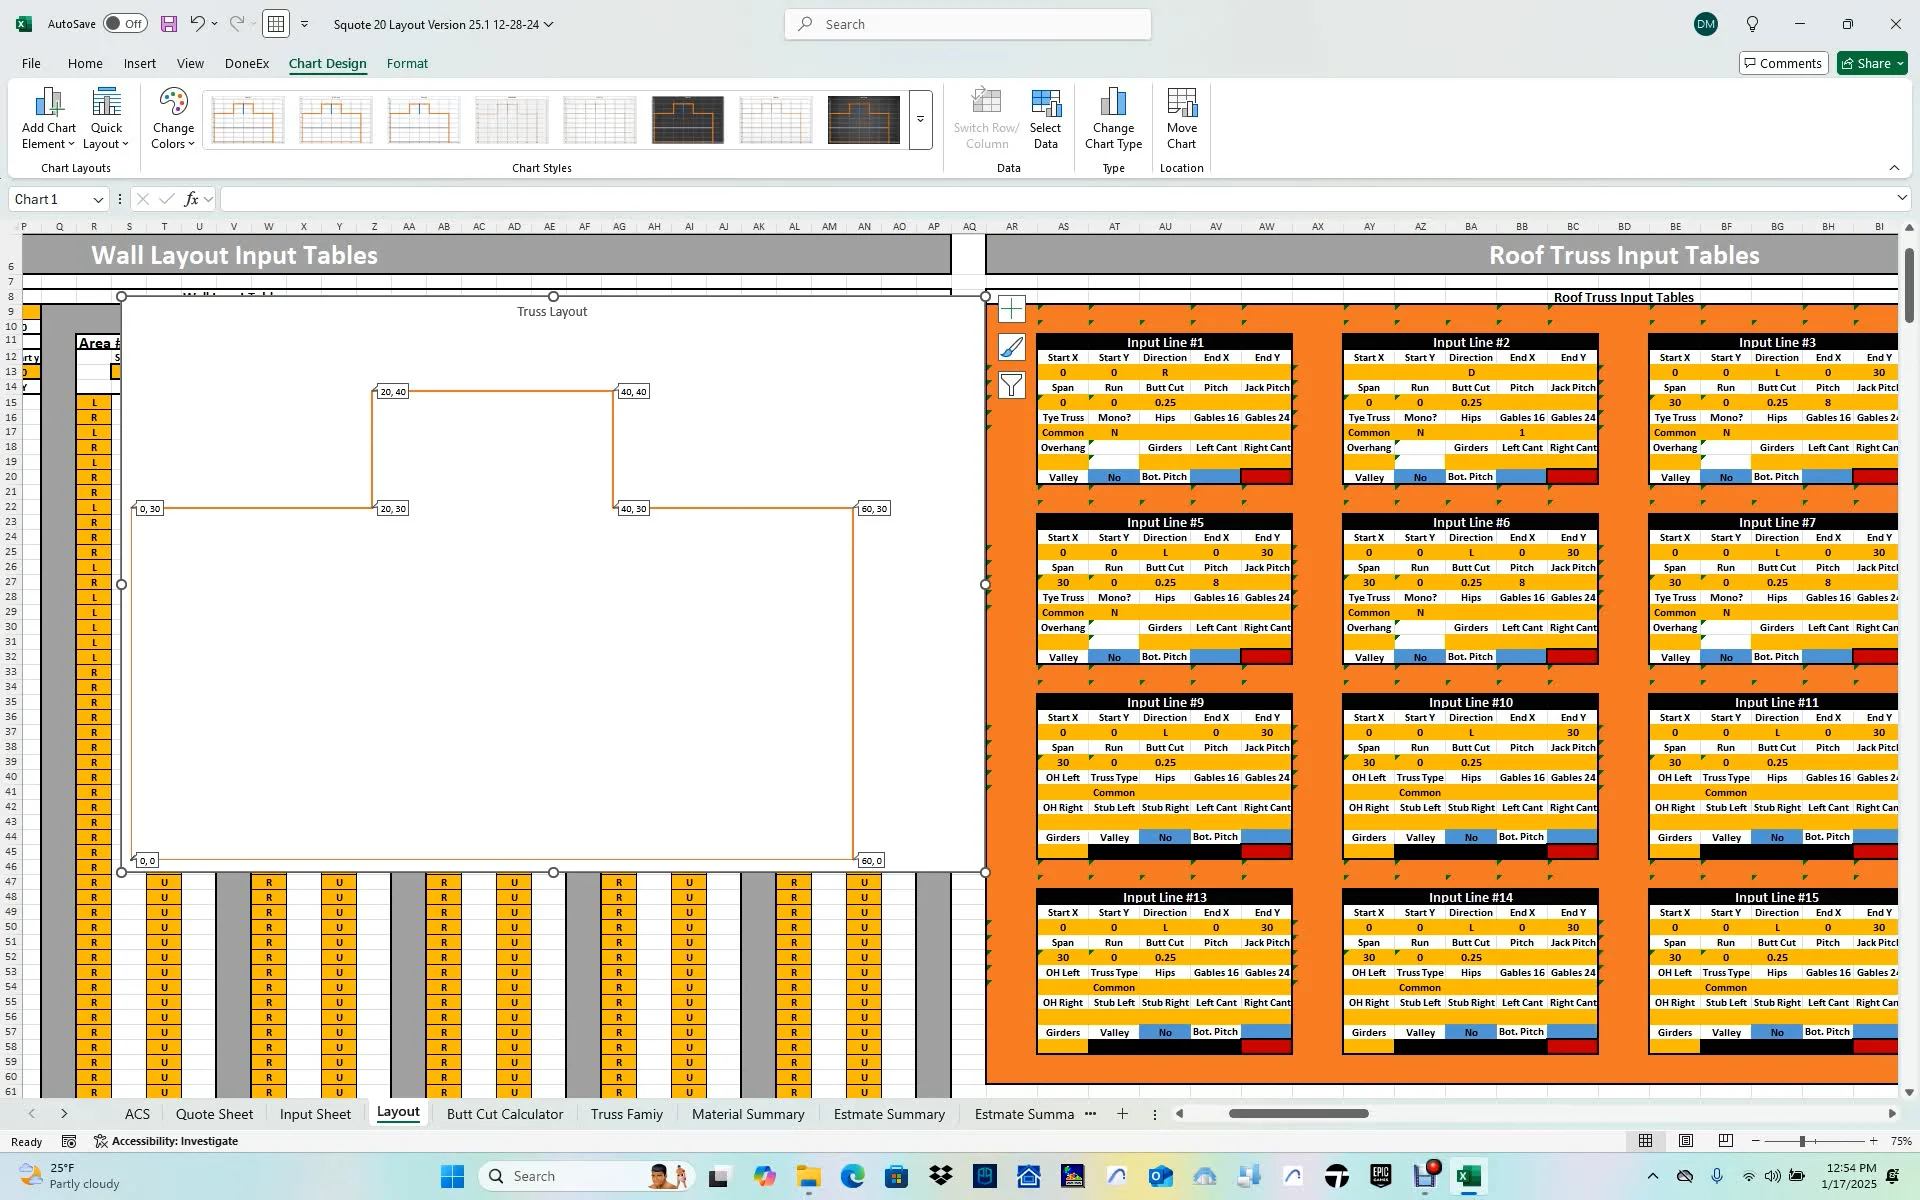Click the Change Chart Type icon
Image resolution: width=1920 pixels, height=1200 pixels.
pyautogui.click(x=1113, y=103)
